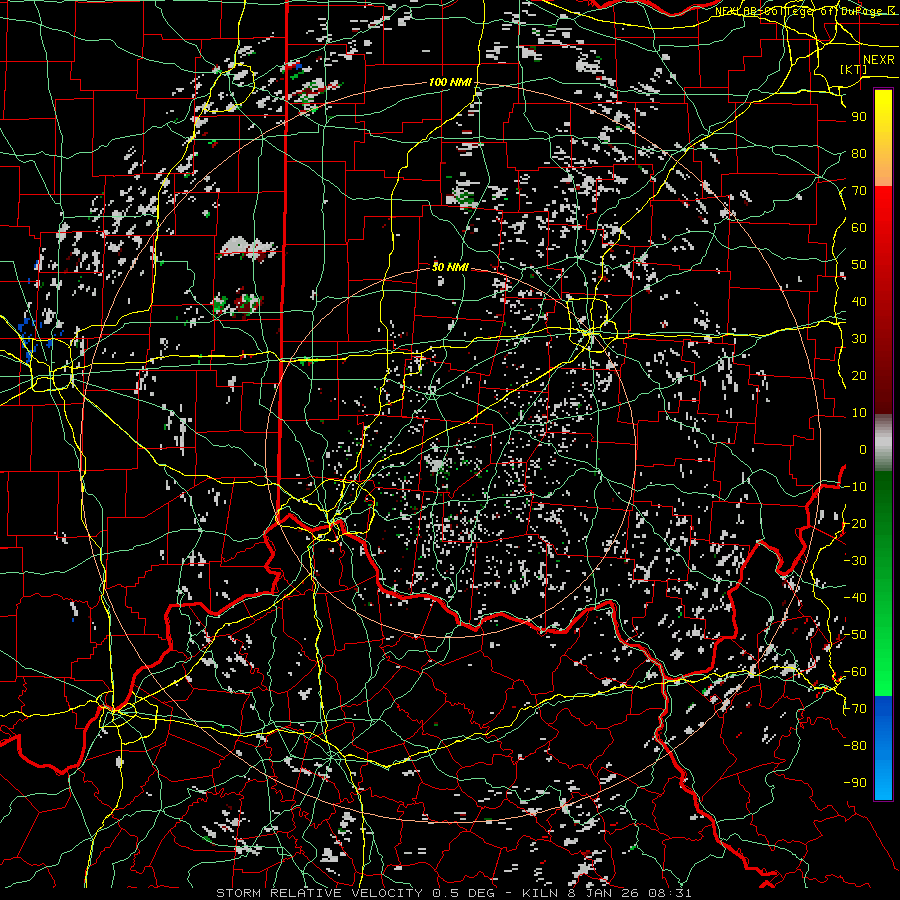The height and width of the screenshot is (900, 900).
Task: Click the 80 value on the velocity scale
Action: pos(859,154)
